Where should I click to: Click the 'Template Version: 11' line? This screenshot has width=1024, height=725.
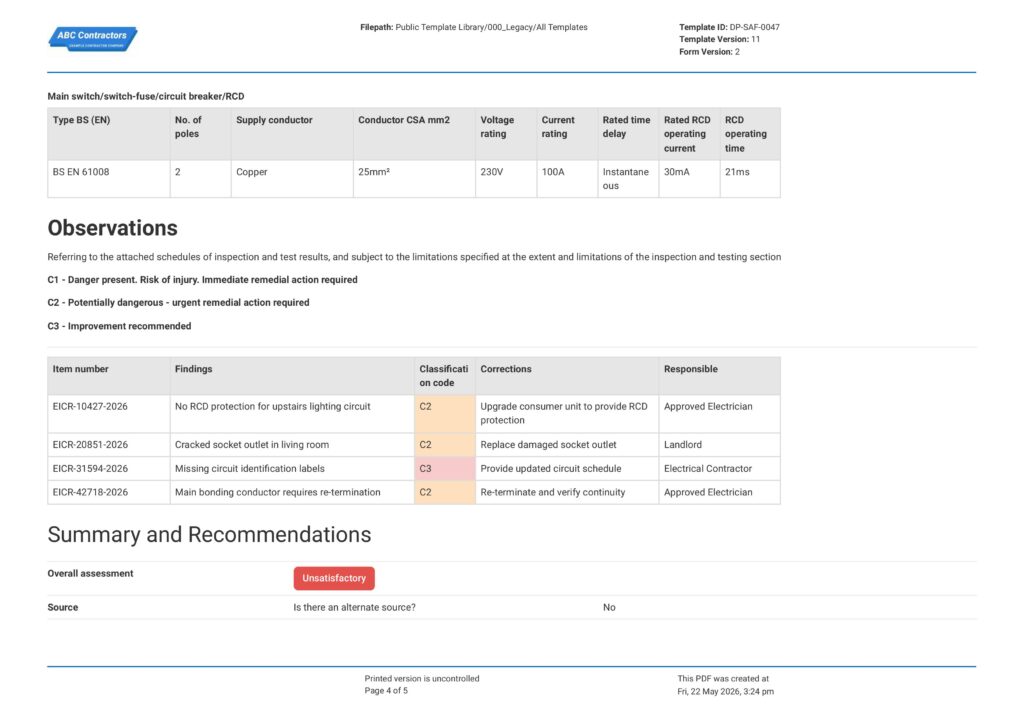click(x=719, y=39)
